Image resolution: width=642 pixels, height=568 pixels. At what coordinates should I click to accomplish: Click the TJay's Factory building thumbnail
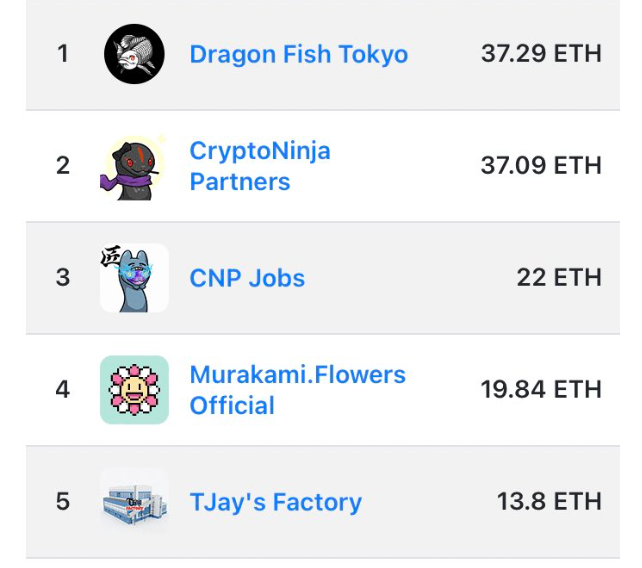(x=134, y=502)
